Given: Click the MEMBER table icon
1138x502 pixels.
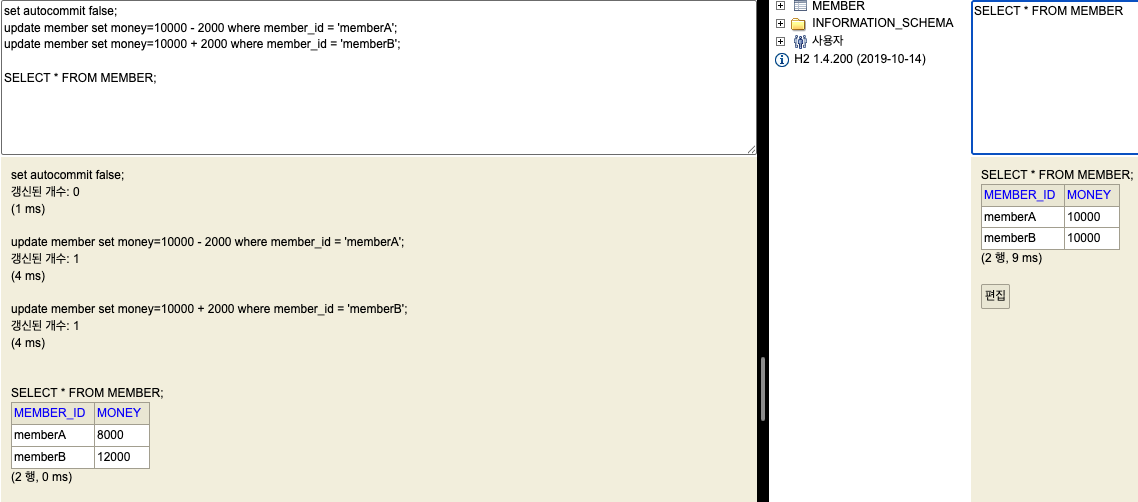Looking at the screenshot, I should pos(800,5).
